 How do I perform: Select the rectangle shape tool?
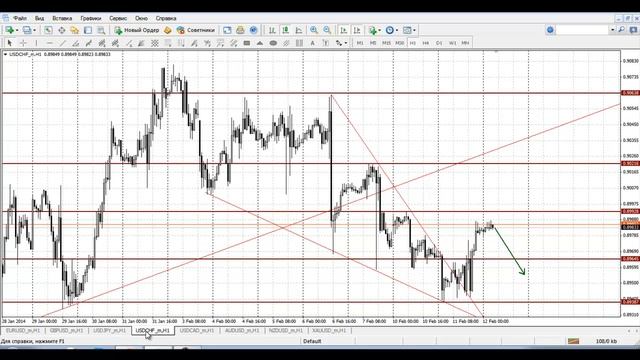[247, 43]
